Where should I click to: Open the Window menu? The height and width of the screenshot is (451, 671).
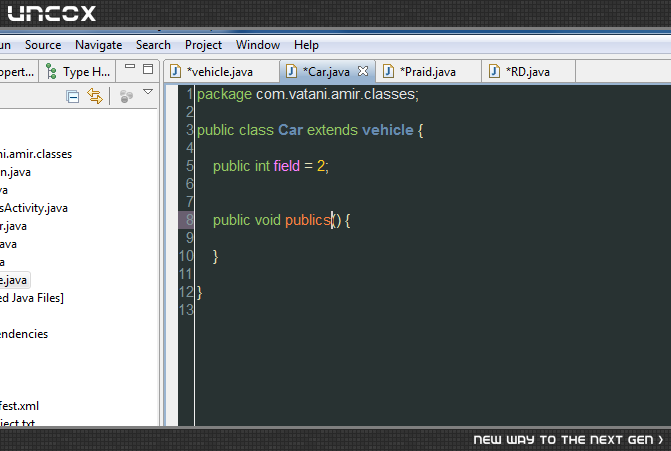coord(258,45)
